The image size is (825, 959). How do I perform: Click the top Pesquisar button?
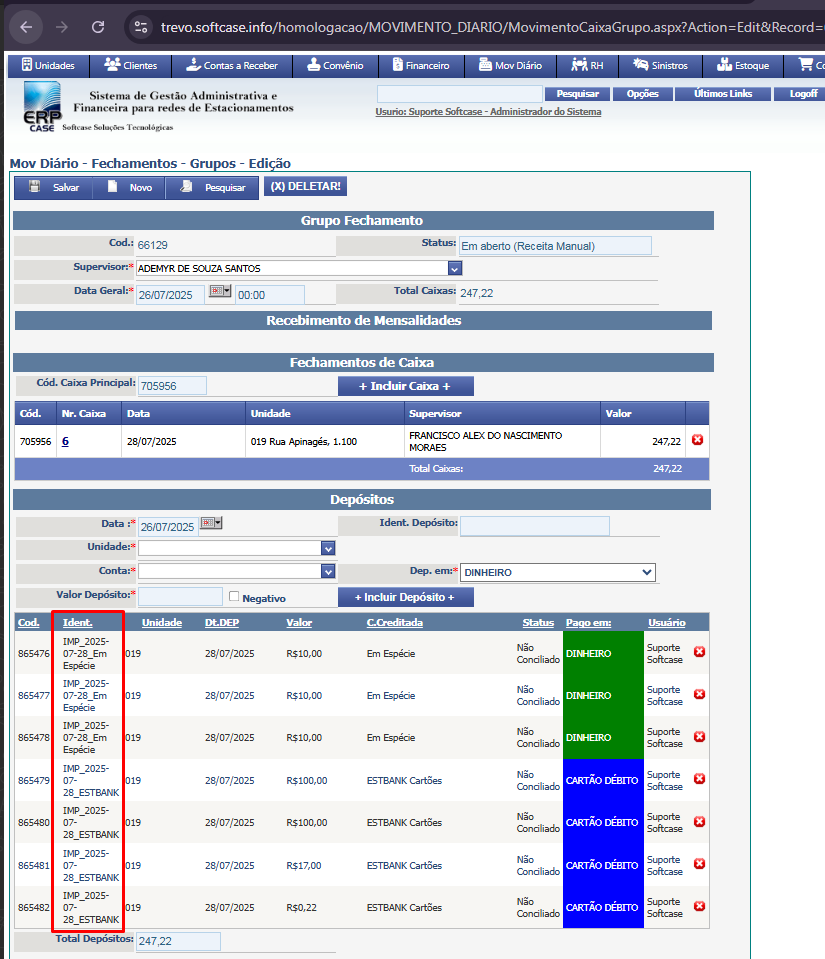click(x=577, y=94)
